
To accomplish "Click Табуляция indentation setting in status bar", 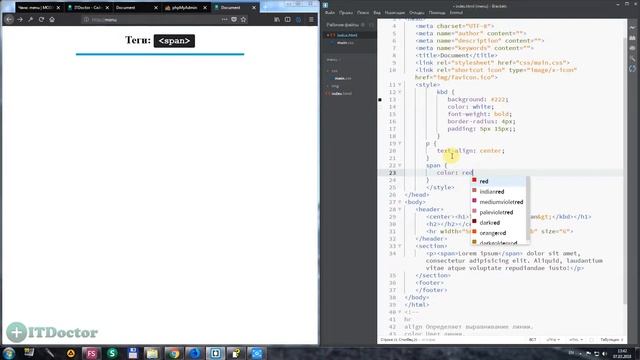I will tap(611, 340).
